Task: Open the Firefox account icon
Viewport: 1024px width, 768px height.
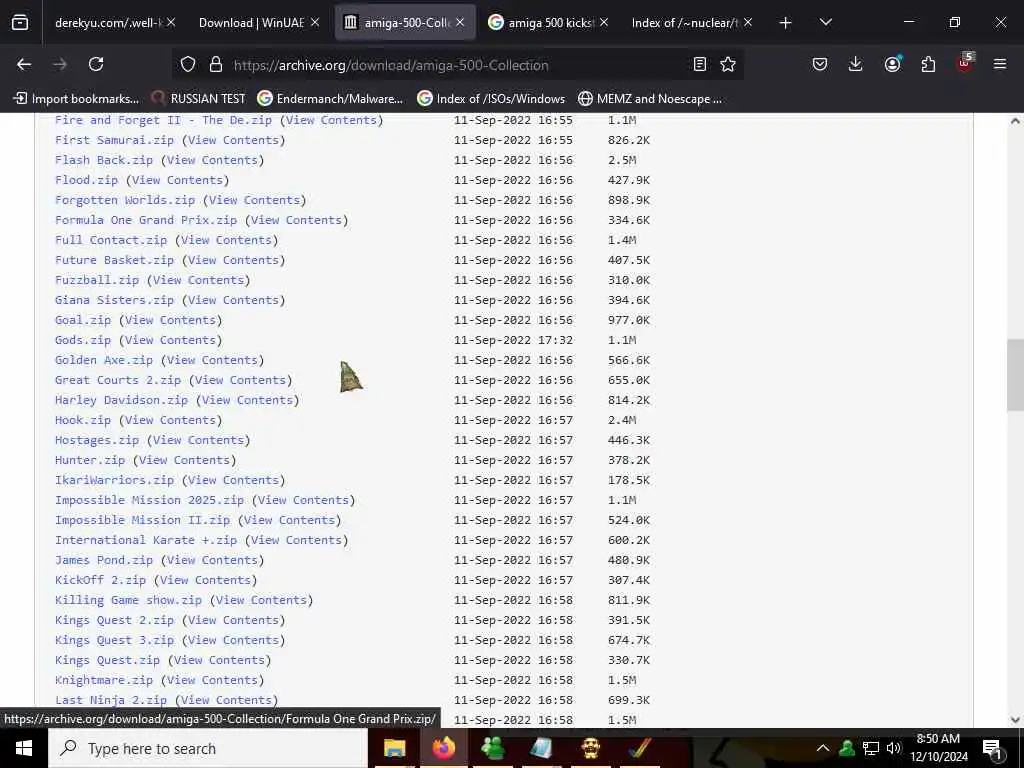Action: tap(892, 64)
